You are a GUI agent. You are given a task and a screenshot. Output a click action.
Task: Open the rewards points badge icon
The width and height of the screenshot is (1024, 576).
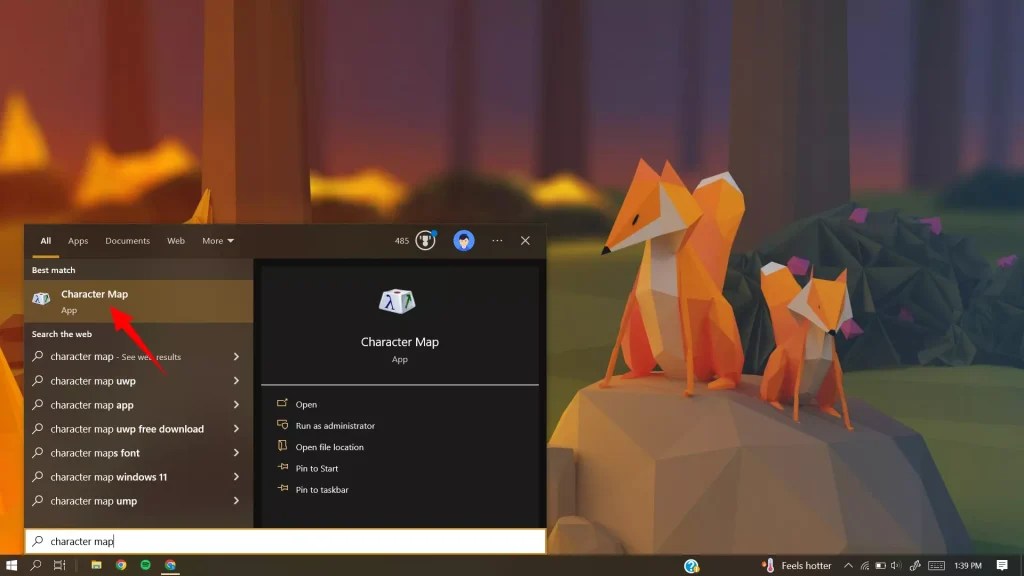point(425,240)
